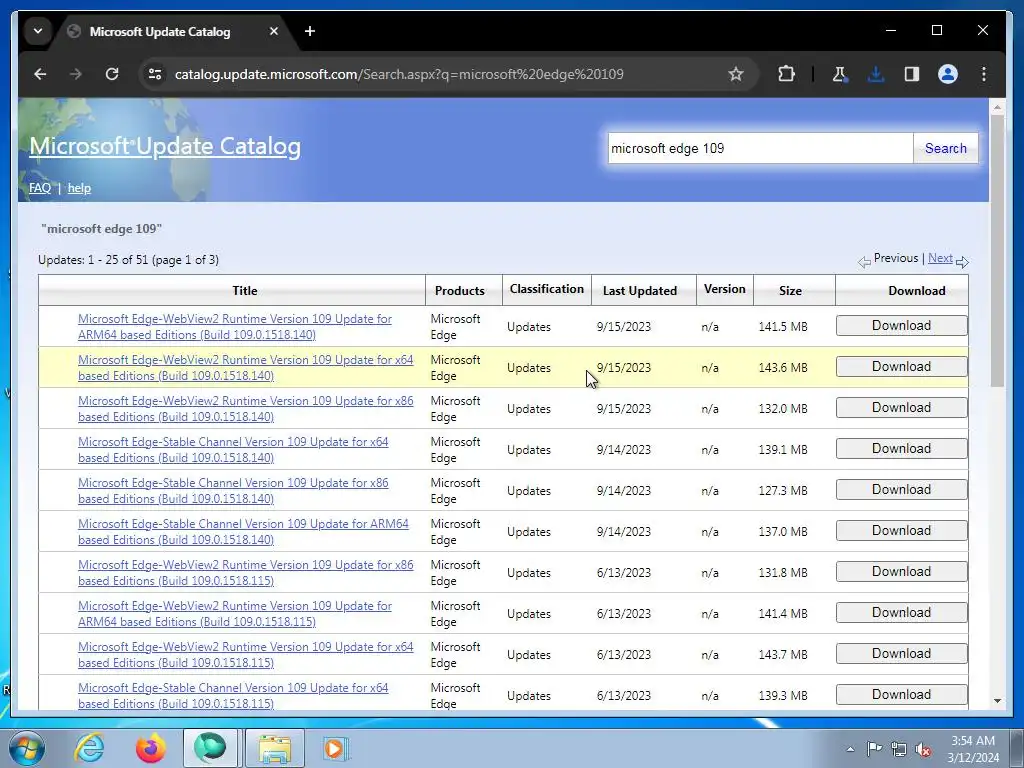Open Stable Channel x64 Build 109.0.1518.115 link
Viewport: 1024px width, 768px height.
tap(233, 696)
